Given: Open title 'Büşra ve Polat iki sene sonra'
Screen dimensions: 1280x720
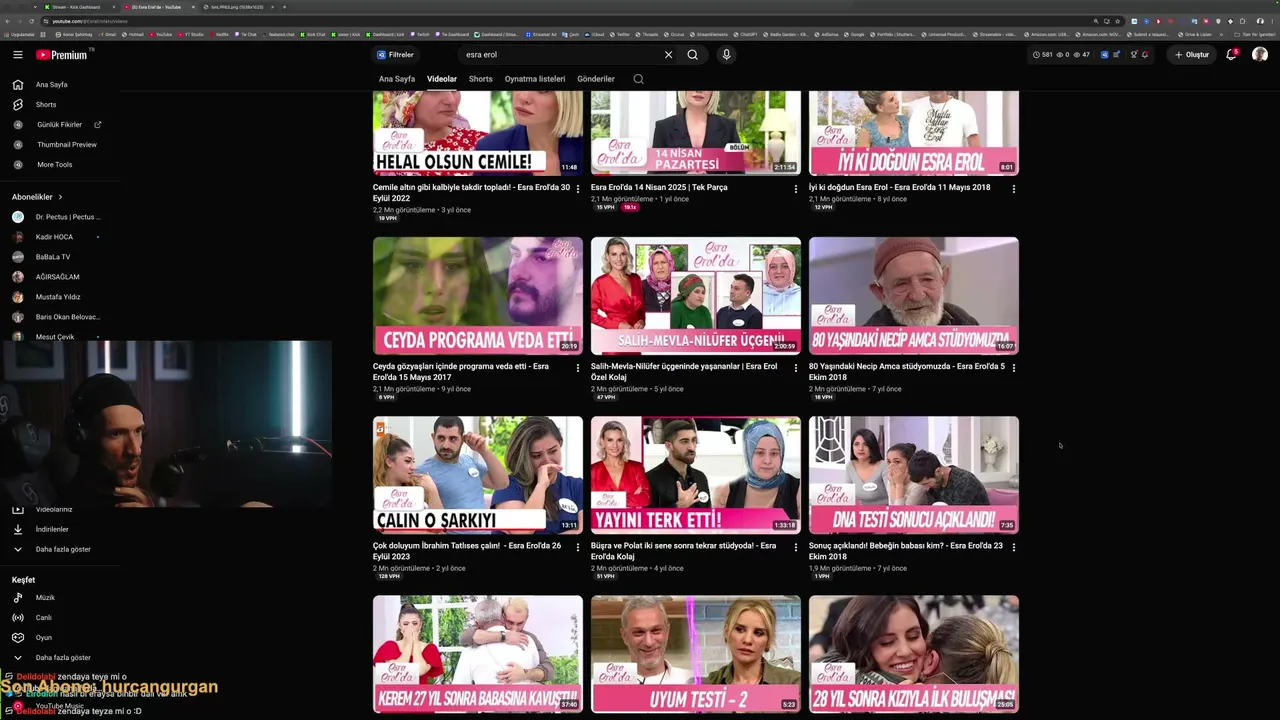Looking at the screenshot, I should (684, 551).
